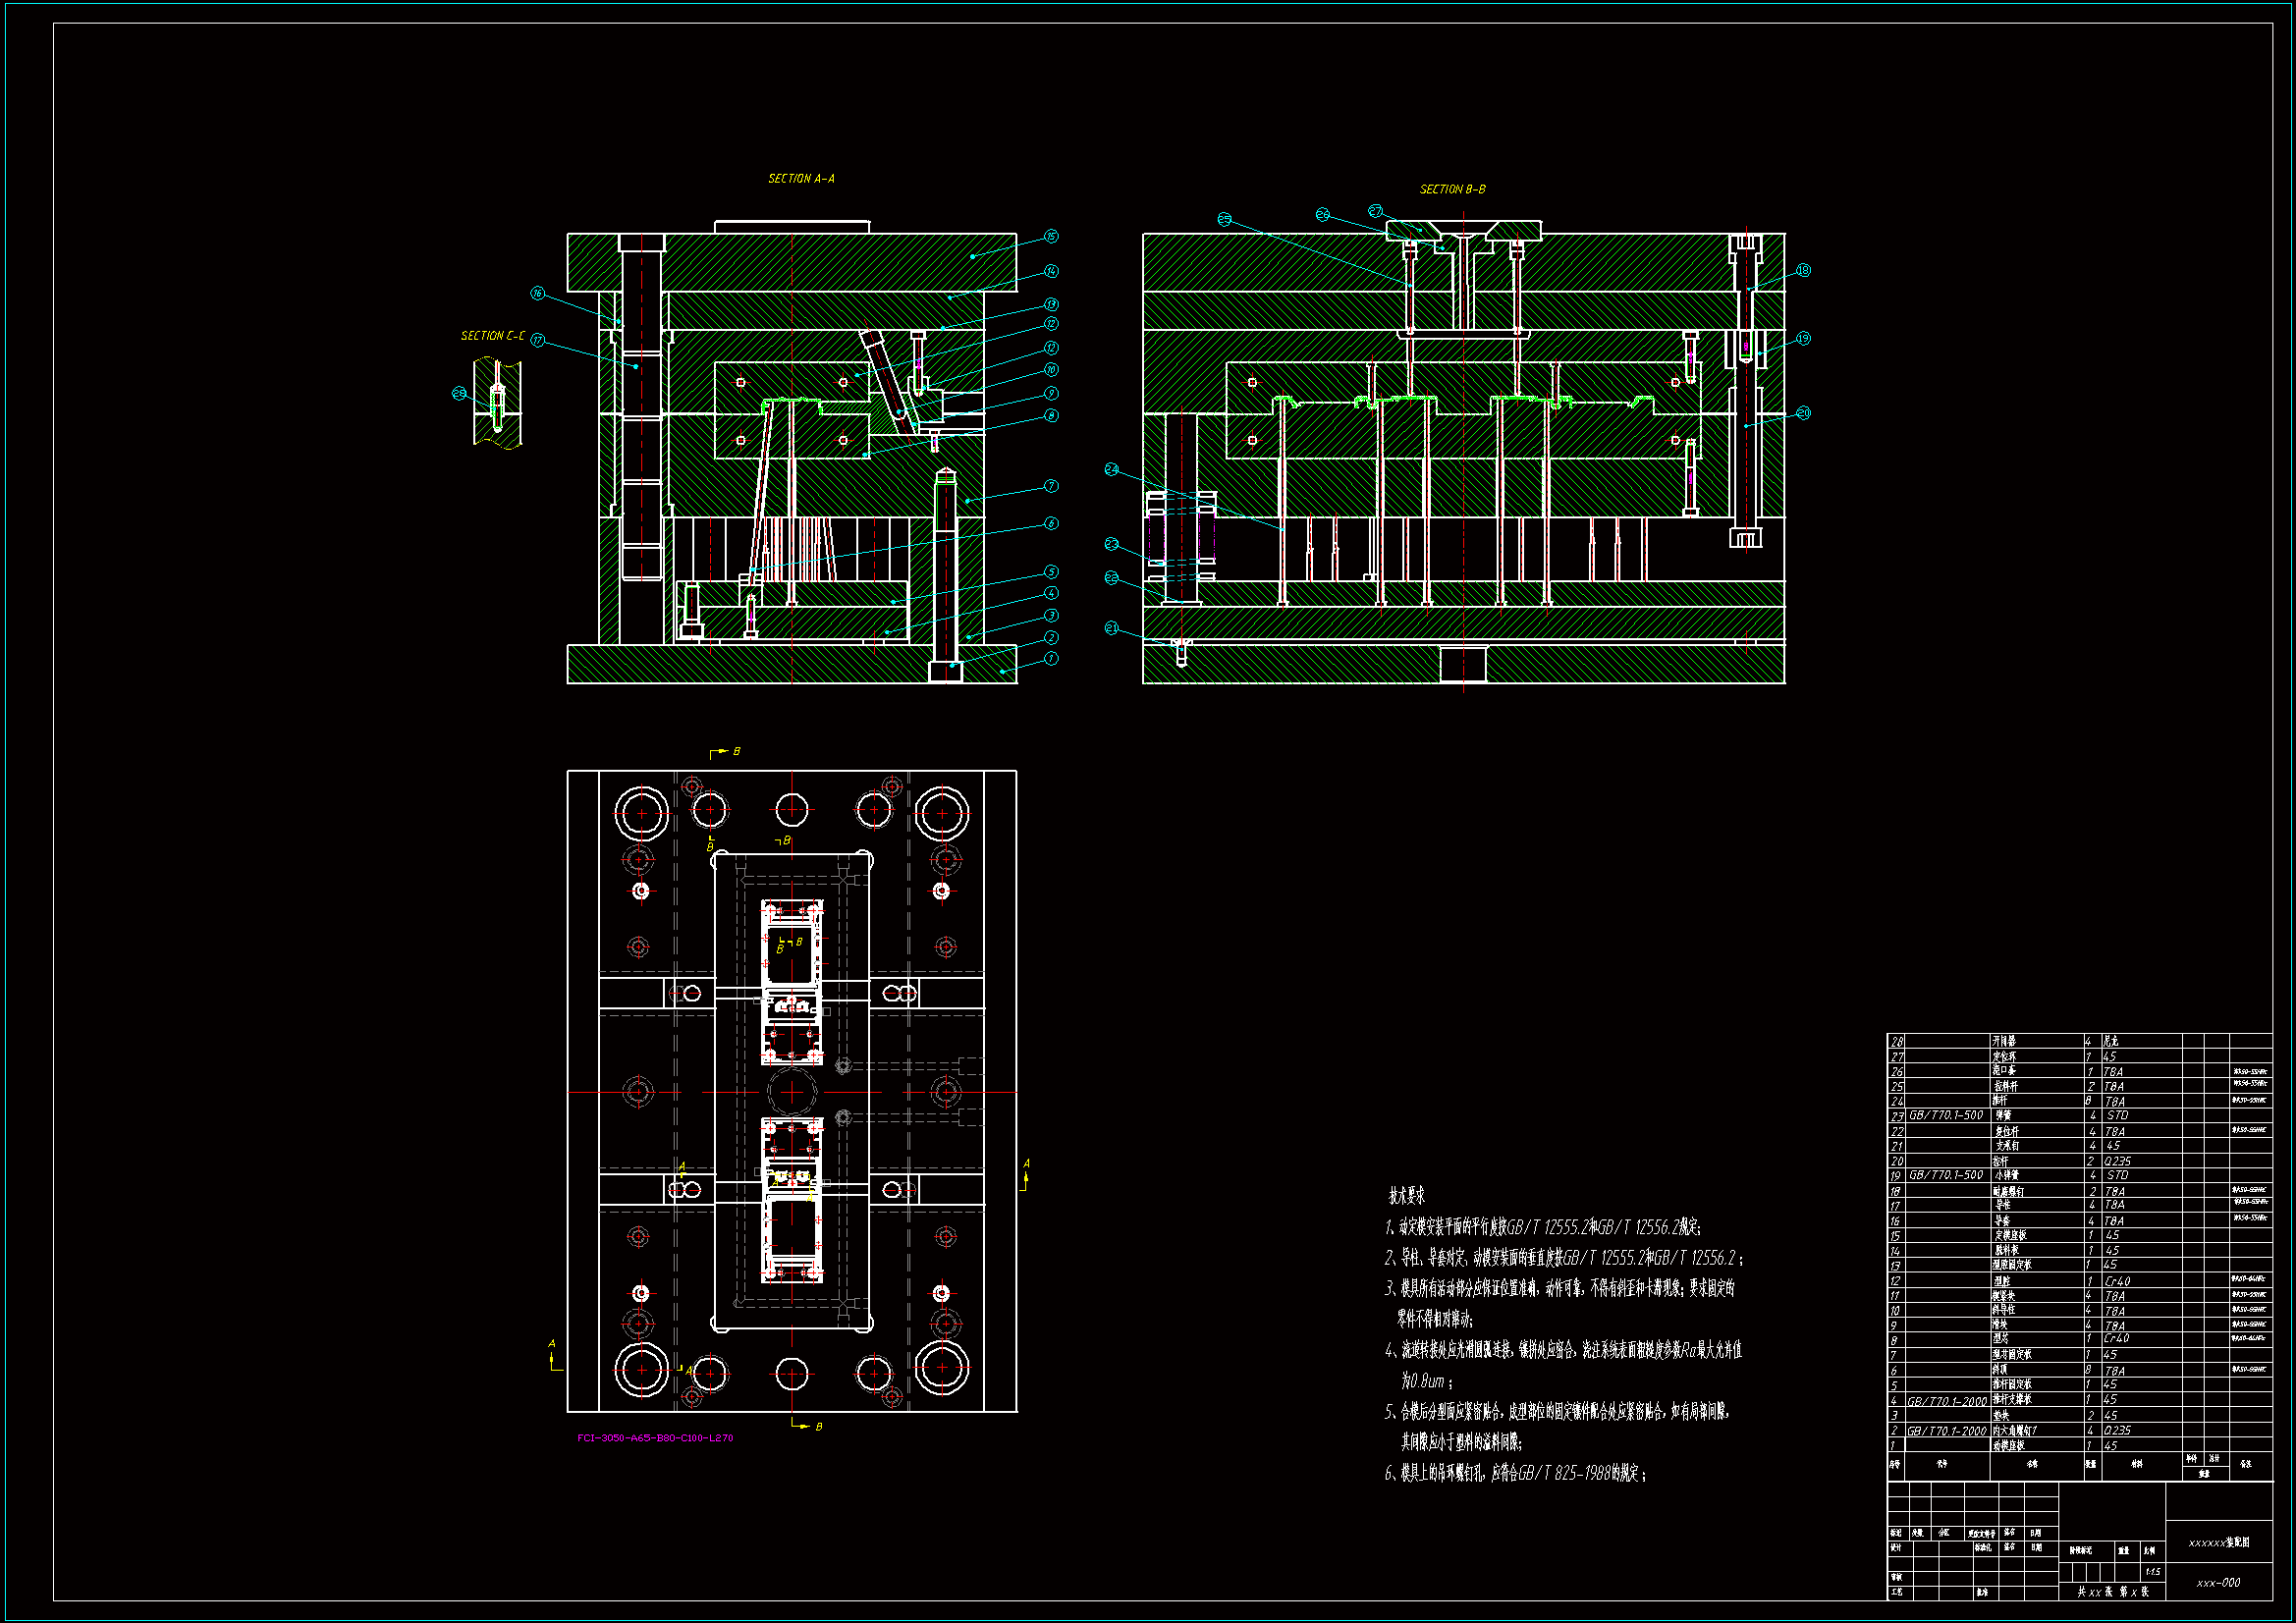The width and height of the screenshot is (2296, 1623).
Task: Click the SECTION A-A title text
Action: pyautogui.click(x=801, y=179)
